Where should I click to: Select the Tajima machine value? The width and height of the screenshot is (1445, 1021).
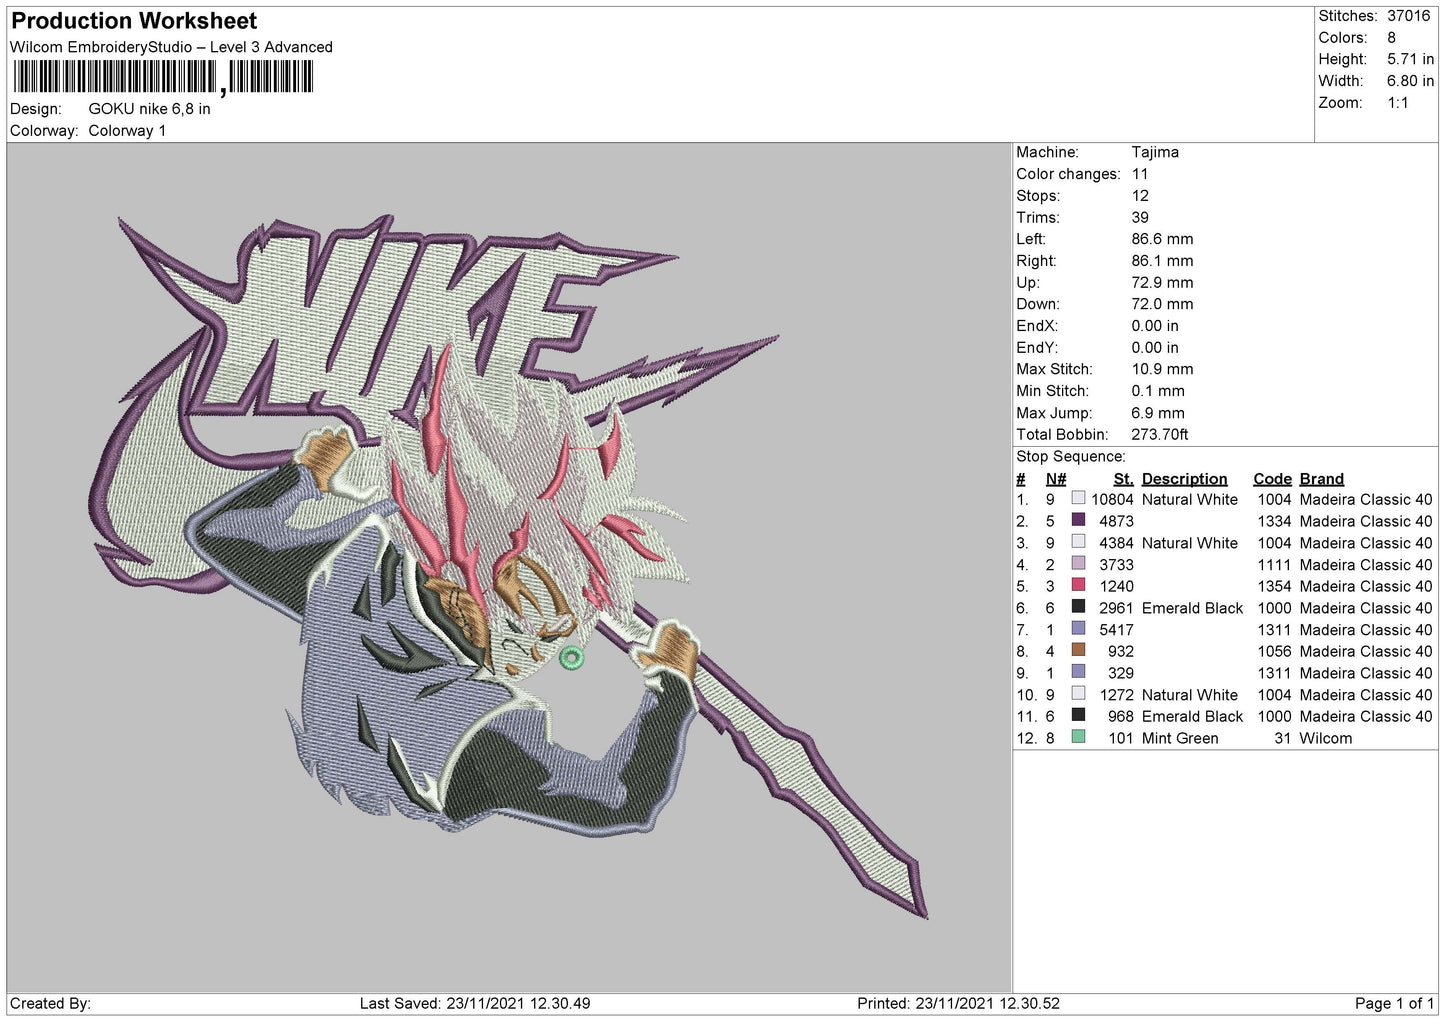[1155, 152]
